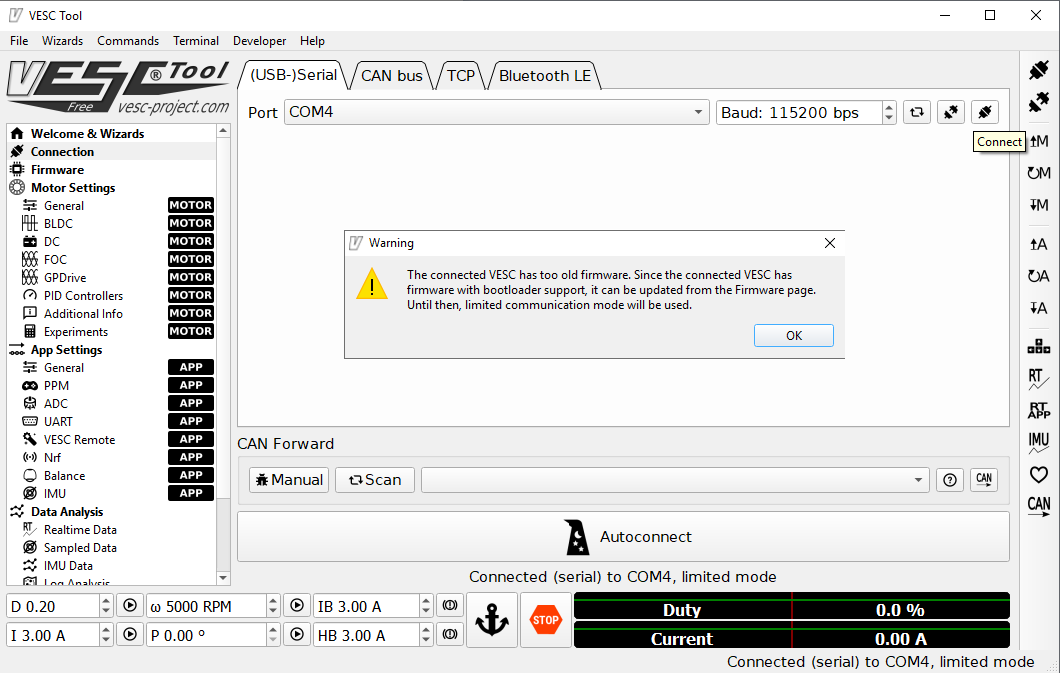
Task: Select Firmware in the left sidebar
Action: 57,170
